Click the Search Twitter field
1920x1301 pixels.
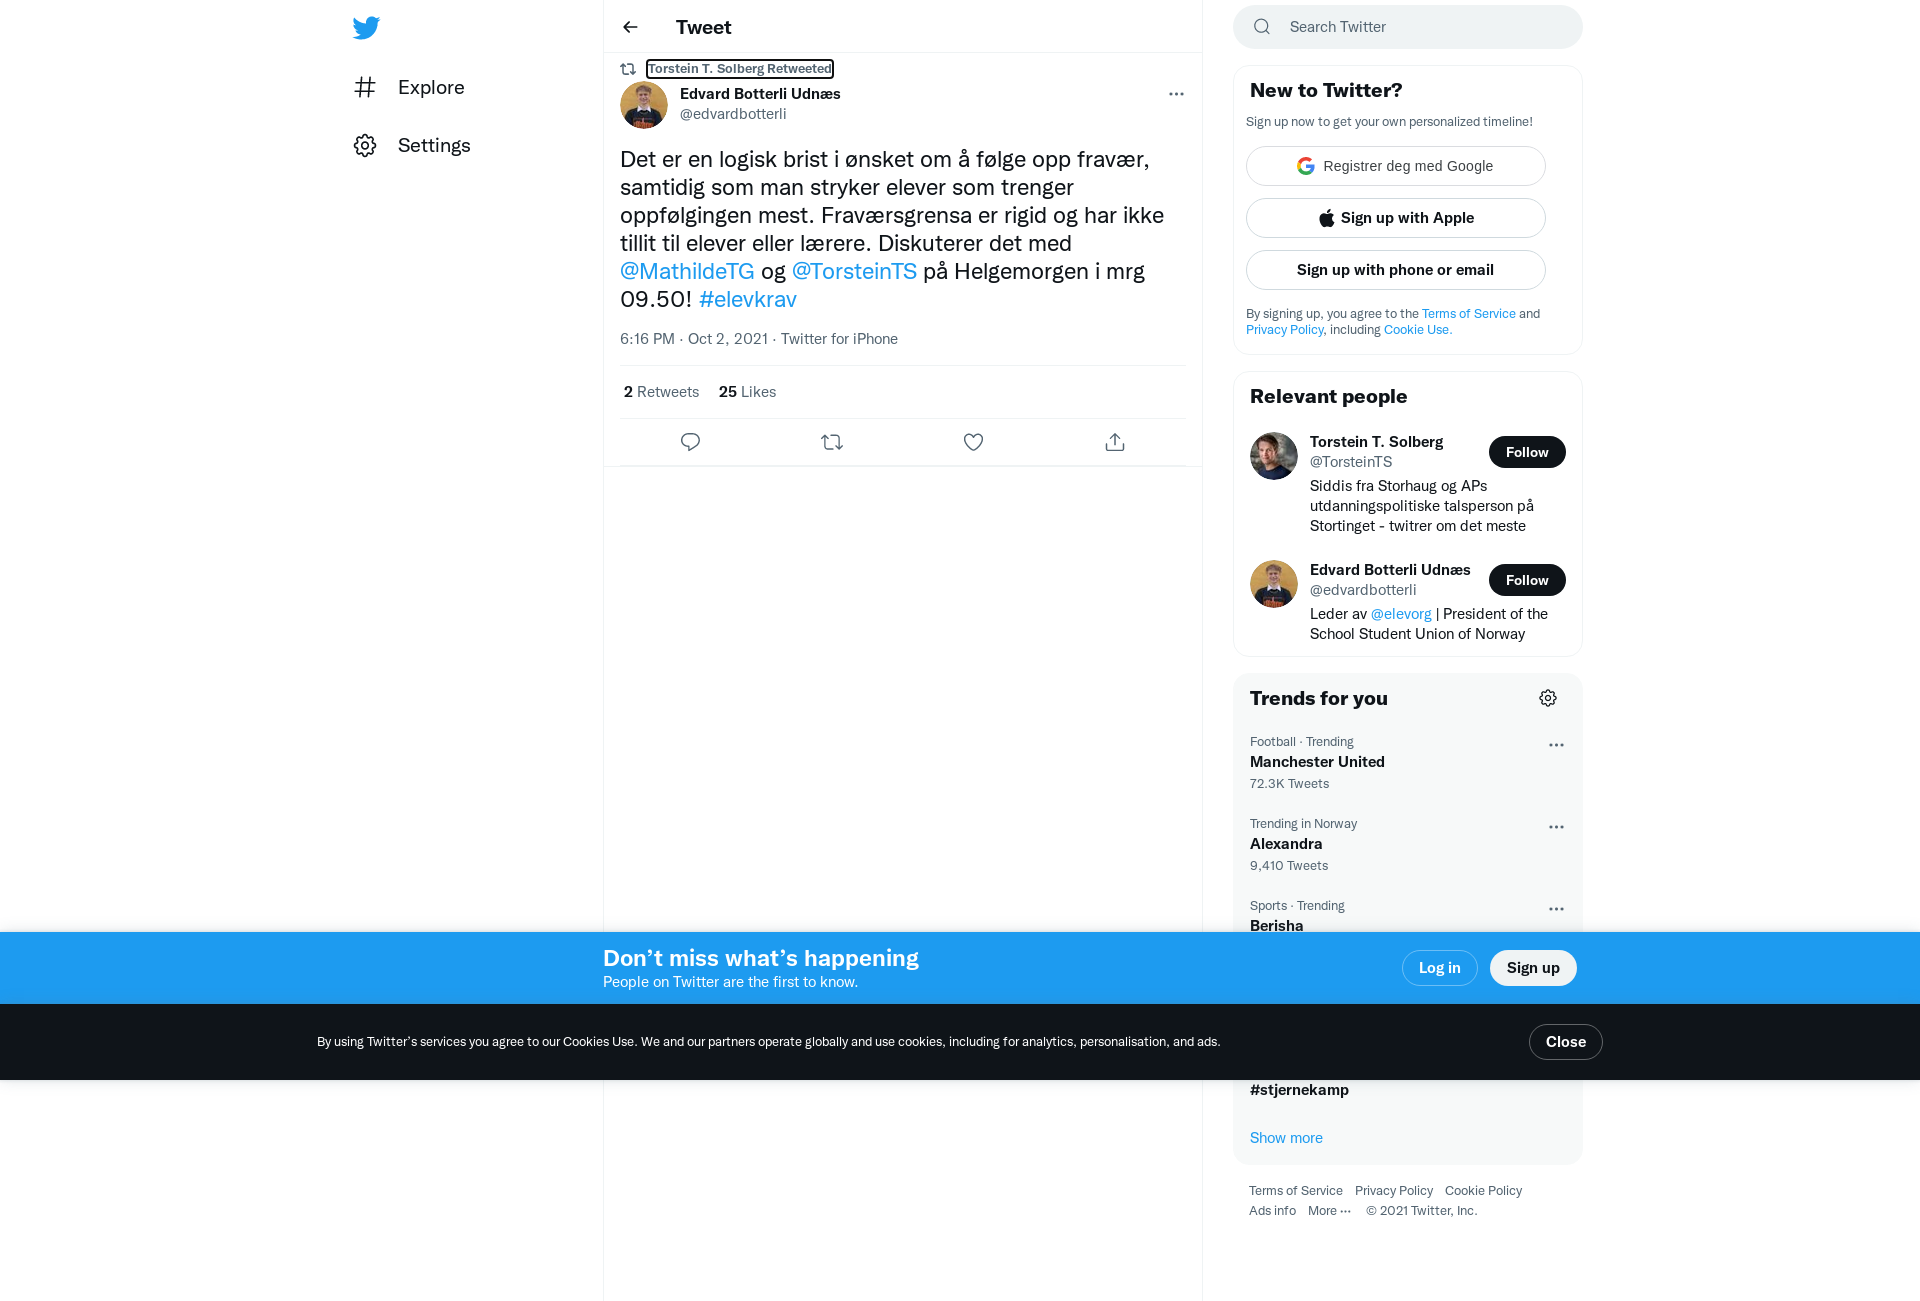click(1407, 27)
